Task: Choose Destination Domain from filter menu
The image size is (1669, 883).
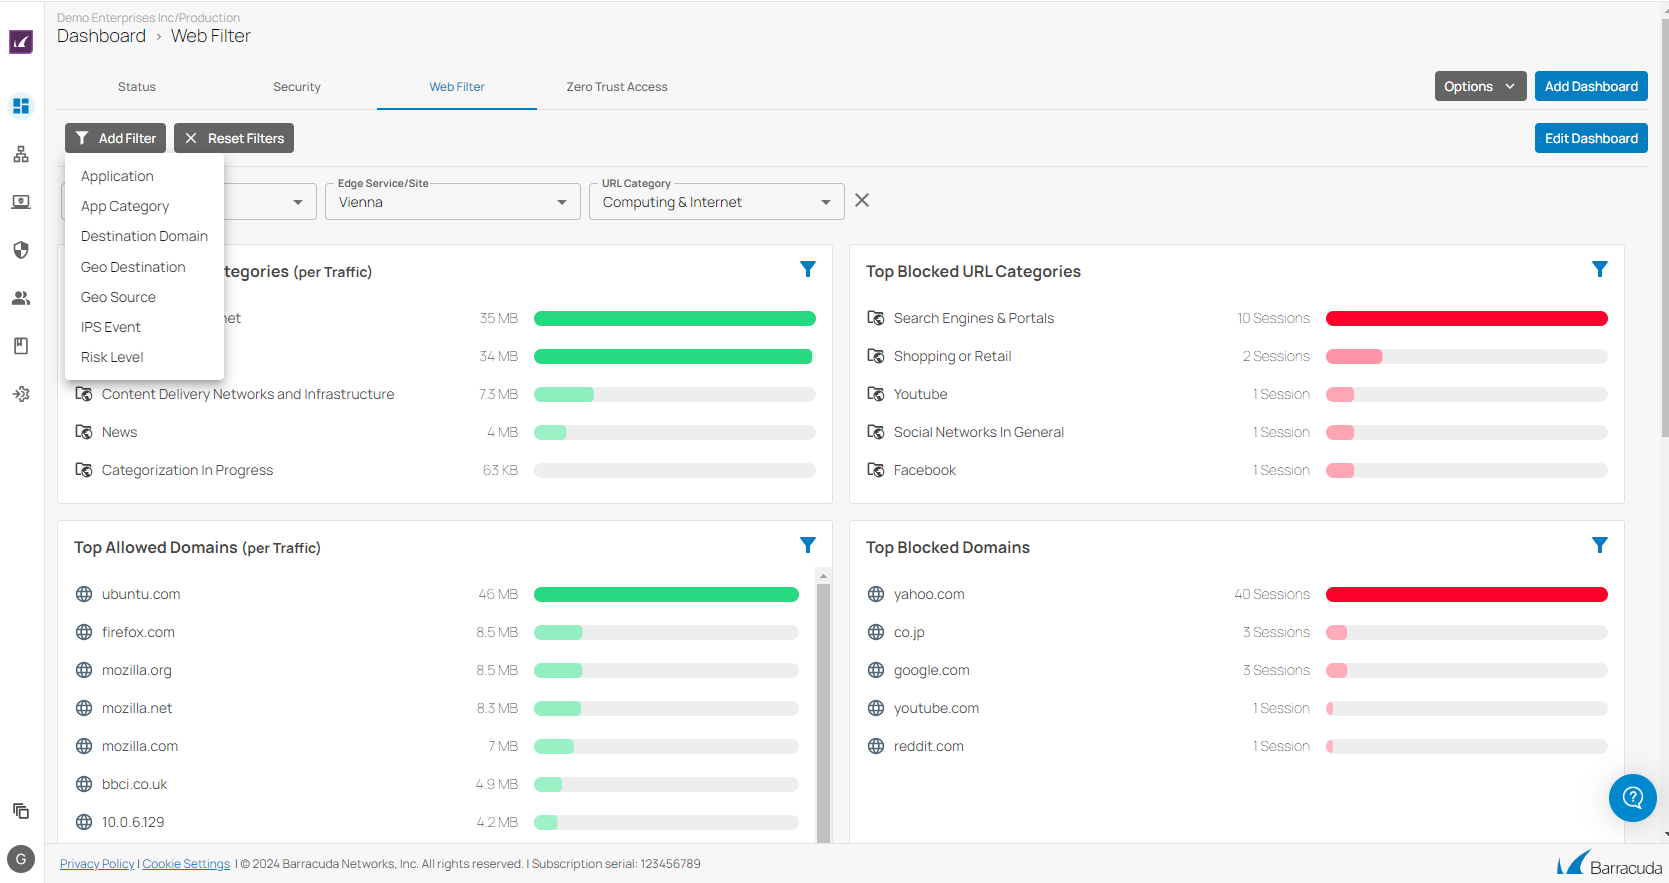Action: [144, 236]
